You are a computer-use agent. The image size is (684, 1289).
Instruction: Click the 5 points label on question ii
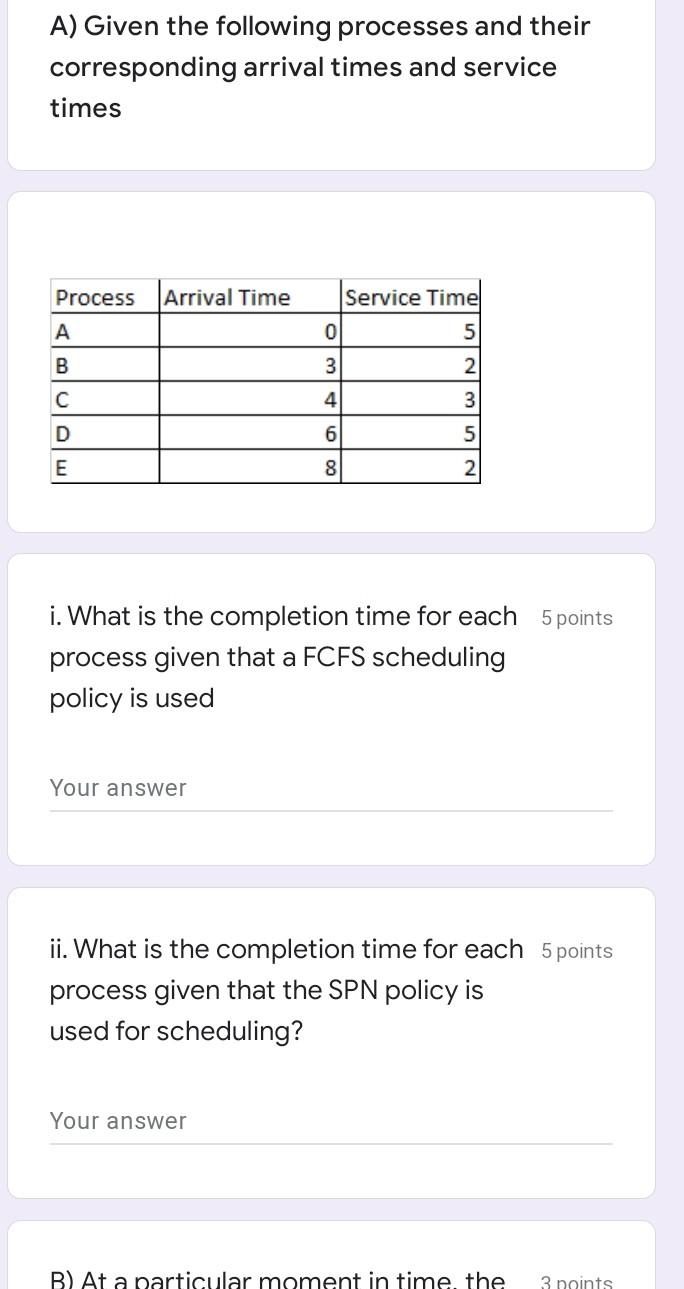tap(576, 951)
